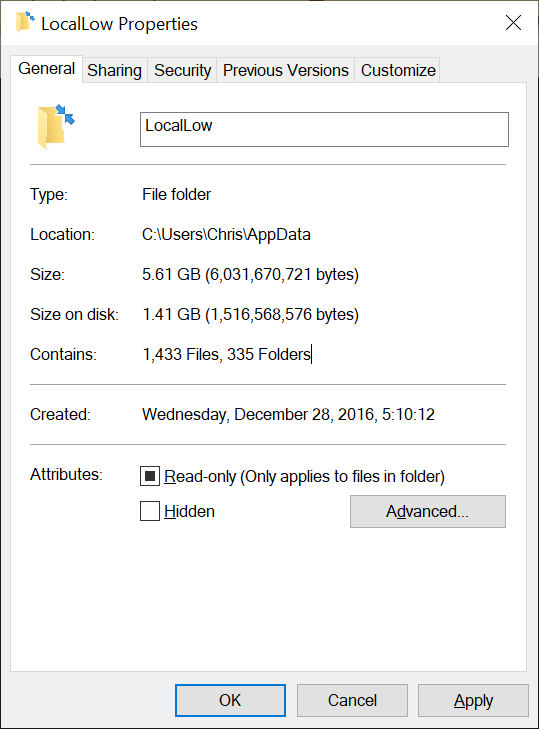Open the Security tab
539x729 pixels.
click(182, 70)
